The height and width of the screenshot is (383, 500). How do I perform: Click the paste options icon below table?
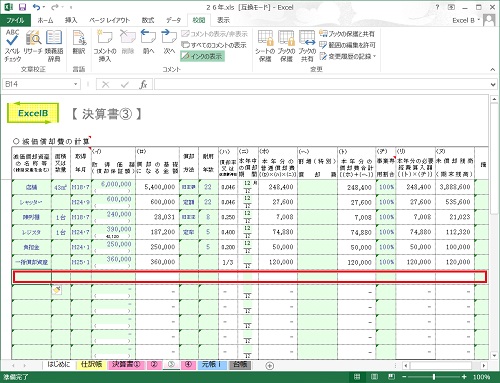57,290
